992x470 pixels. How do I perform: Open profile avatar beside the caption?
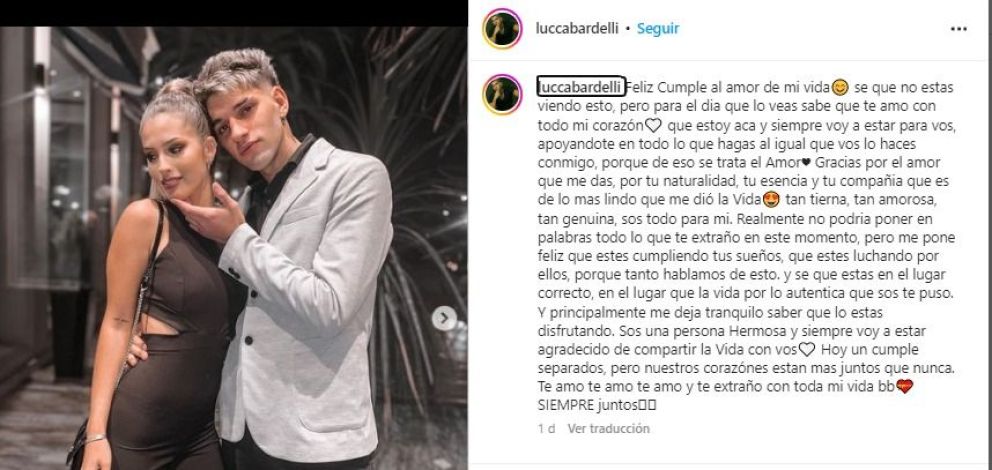502,94
